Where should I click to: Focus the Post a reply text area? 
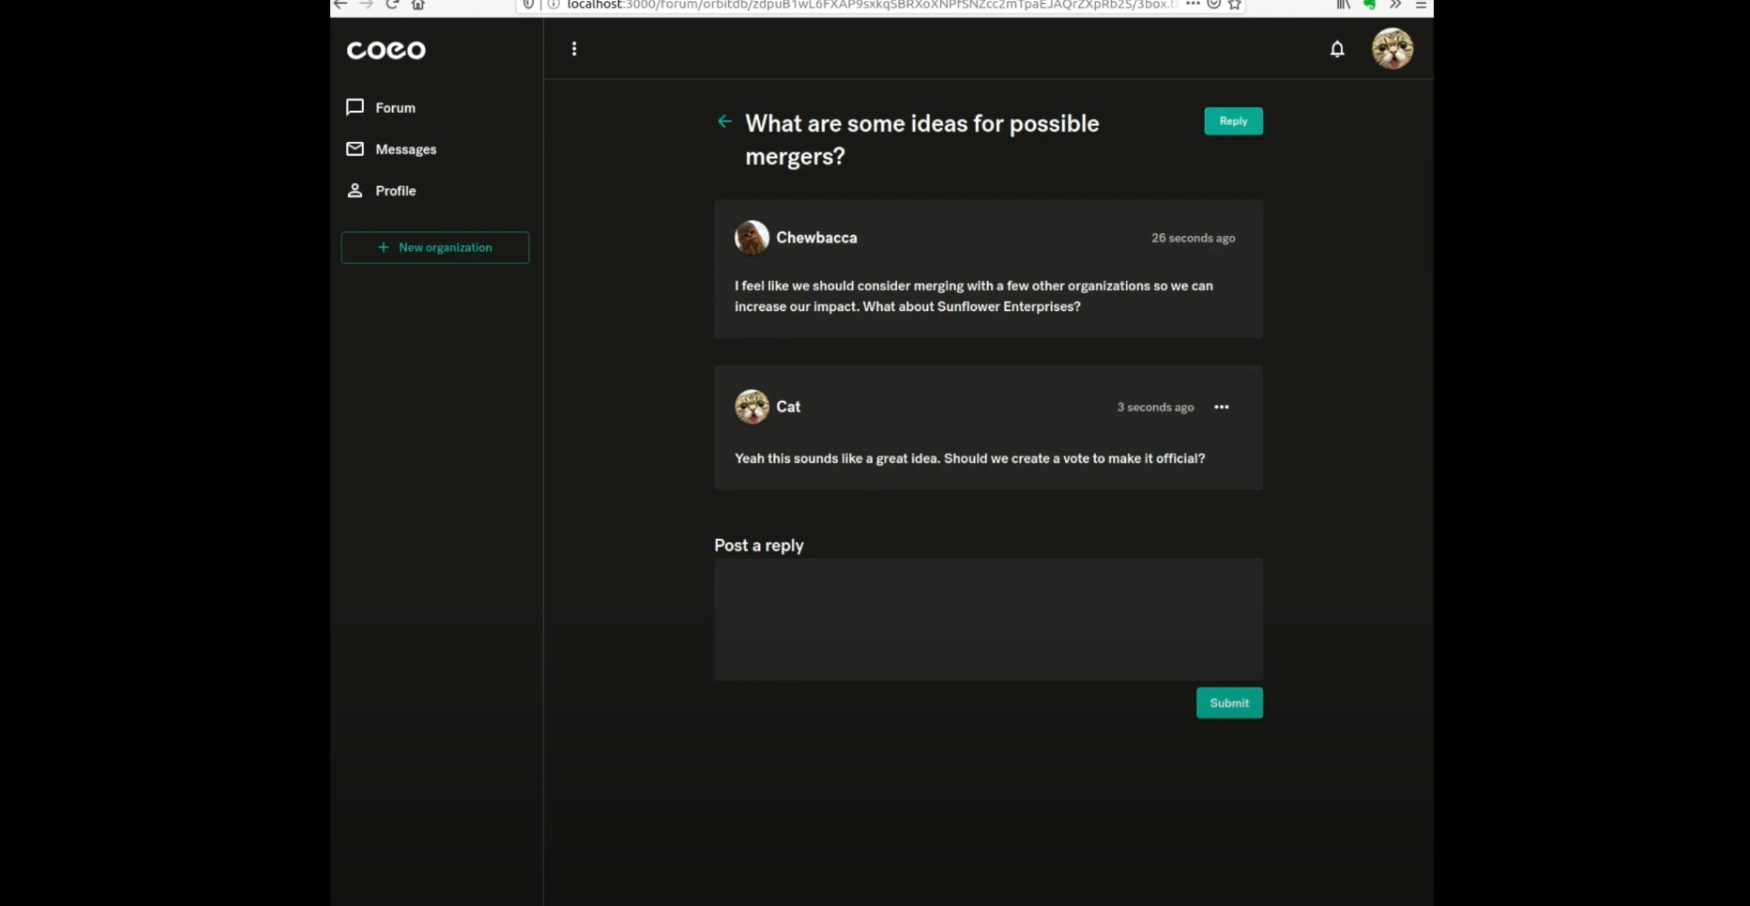pos(988,620)
